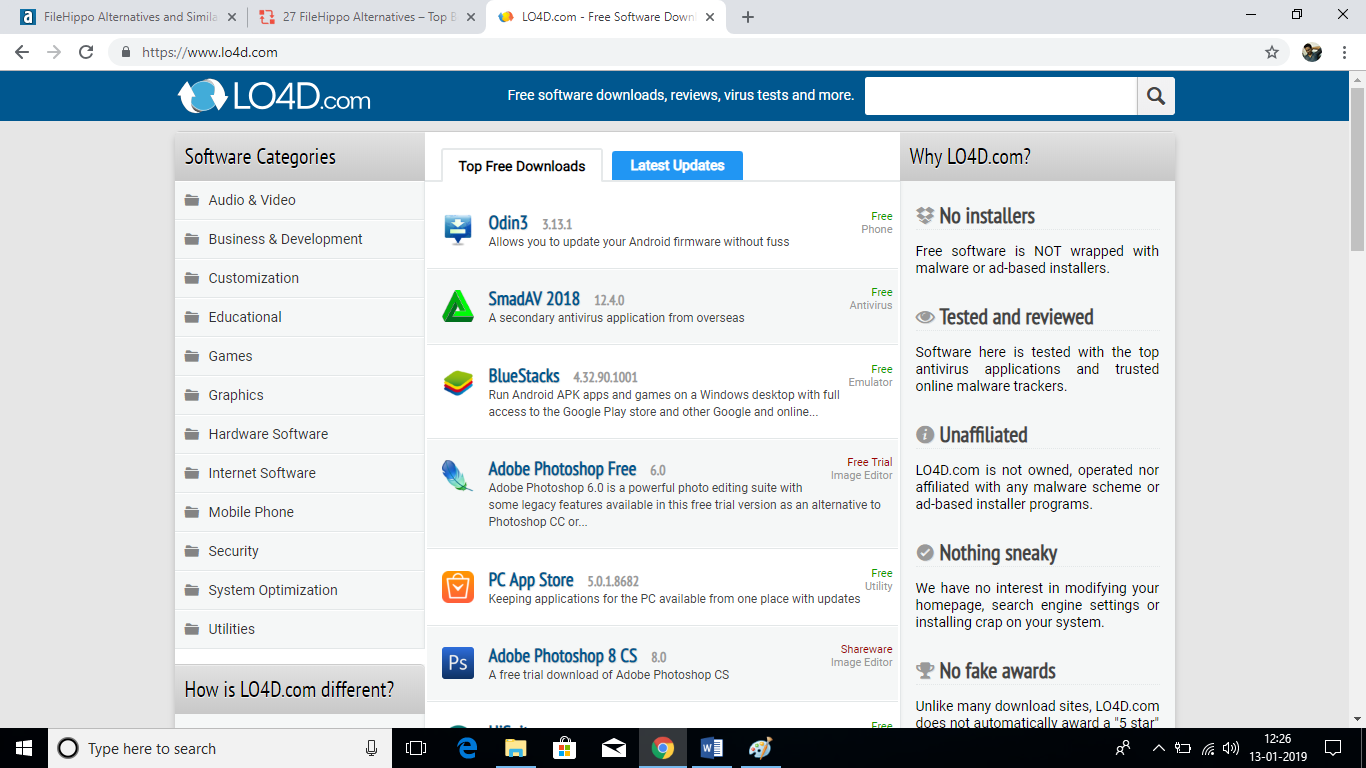Screen dimensions: 1366x768
Task: Click the magnifier search button on LO4D
Action: pos(1156,96)
